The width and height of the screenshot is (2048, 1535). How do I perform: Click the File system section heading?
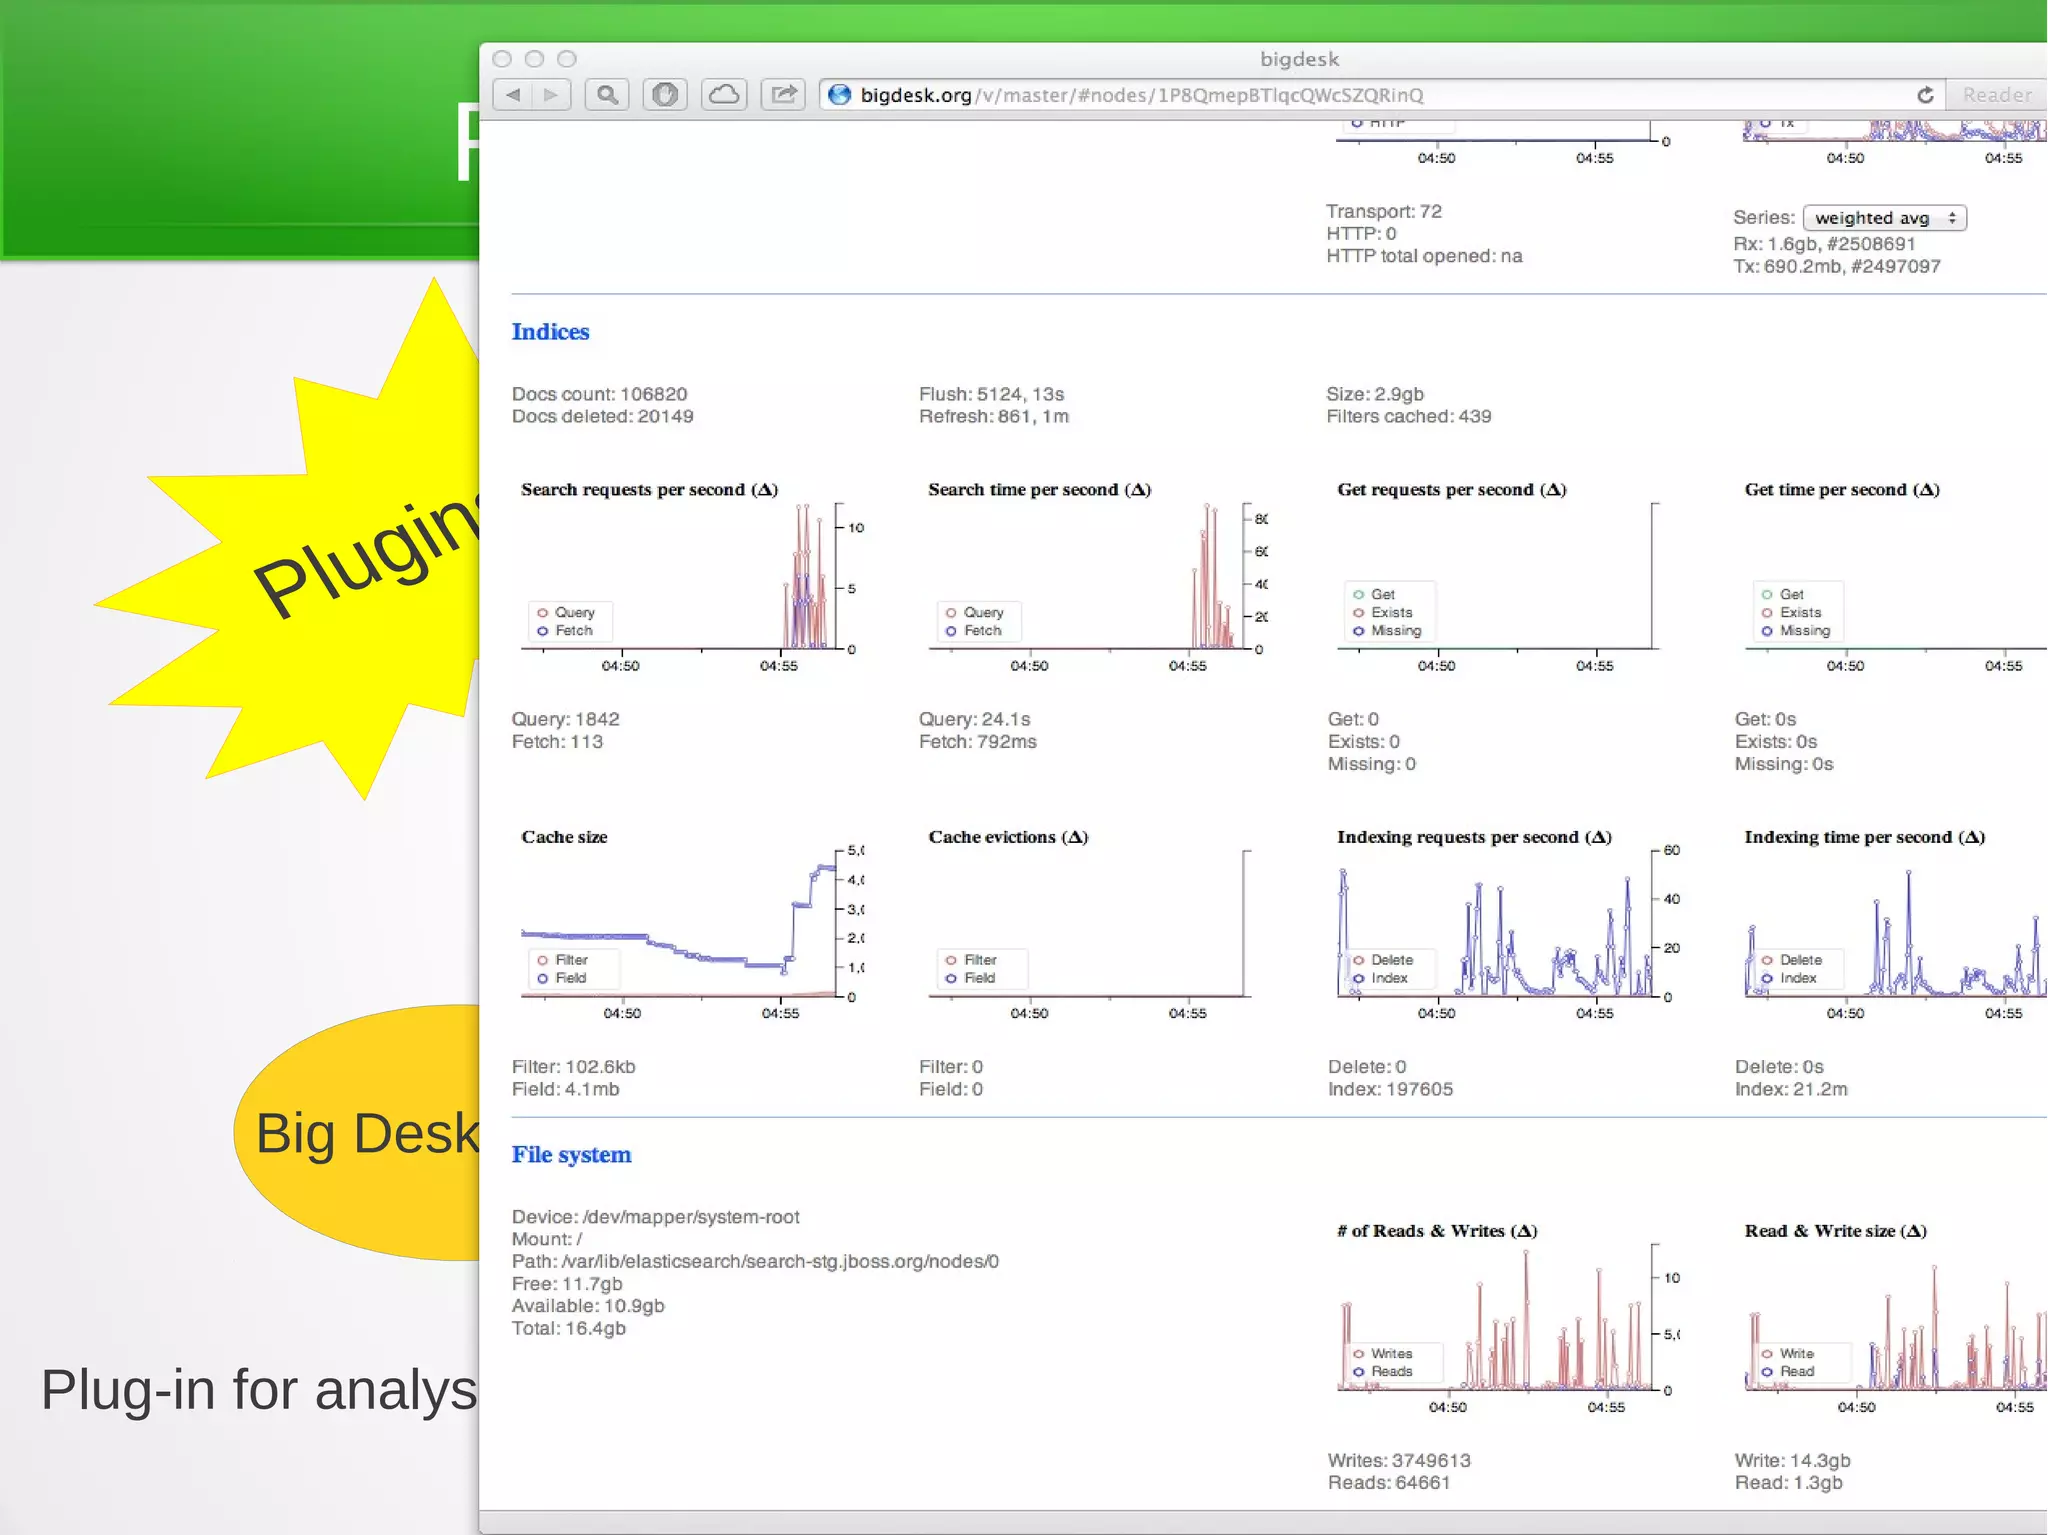pyautogui.click(x=571, y=1155)
